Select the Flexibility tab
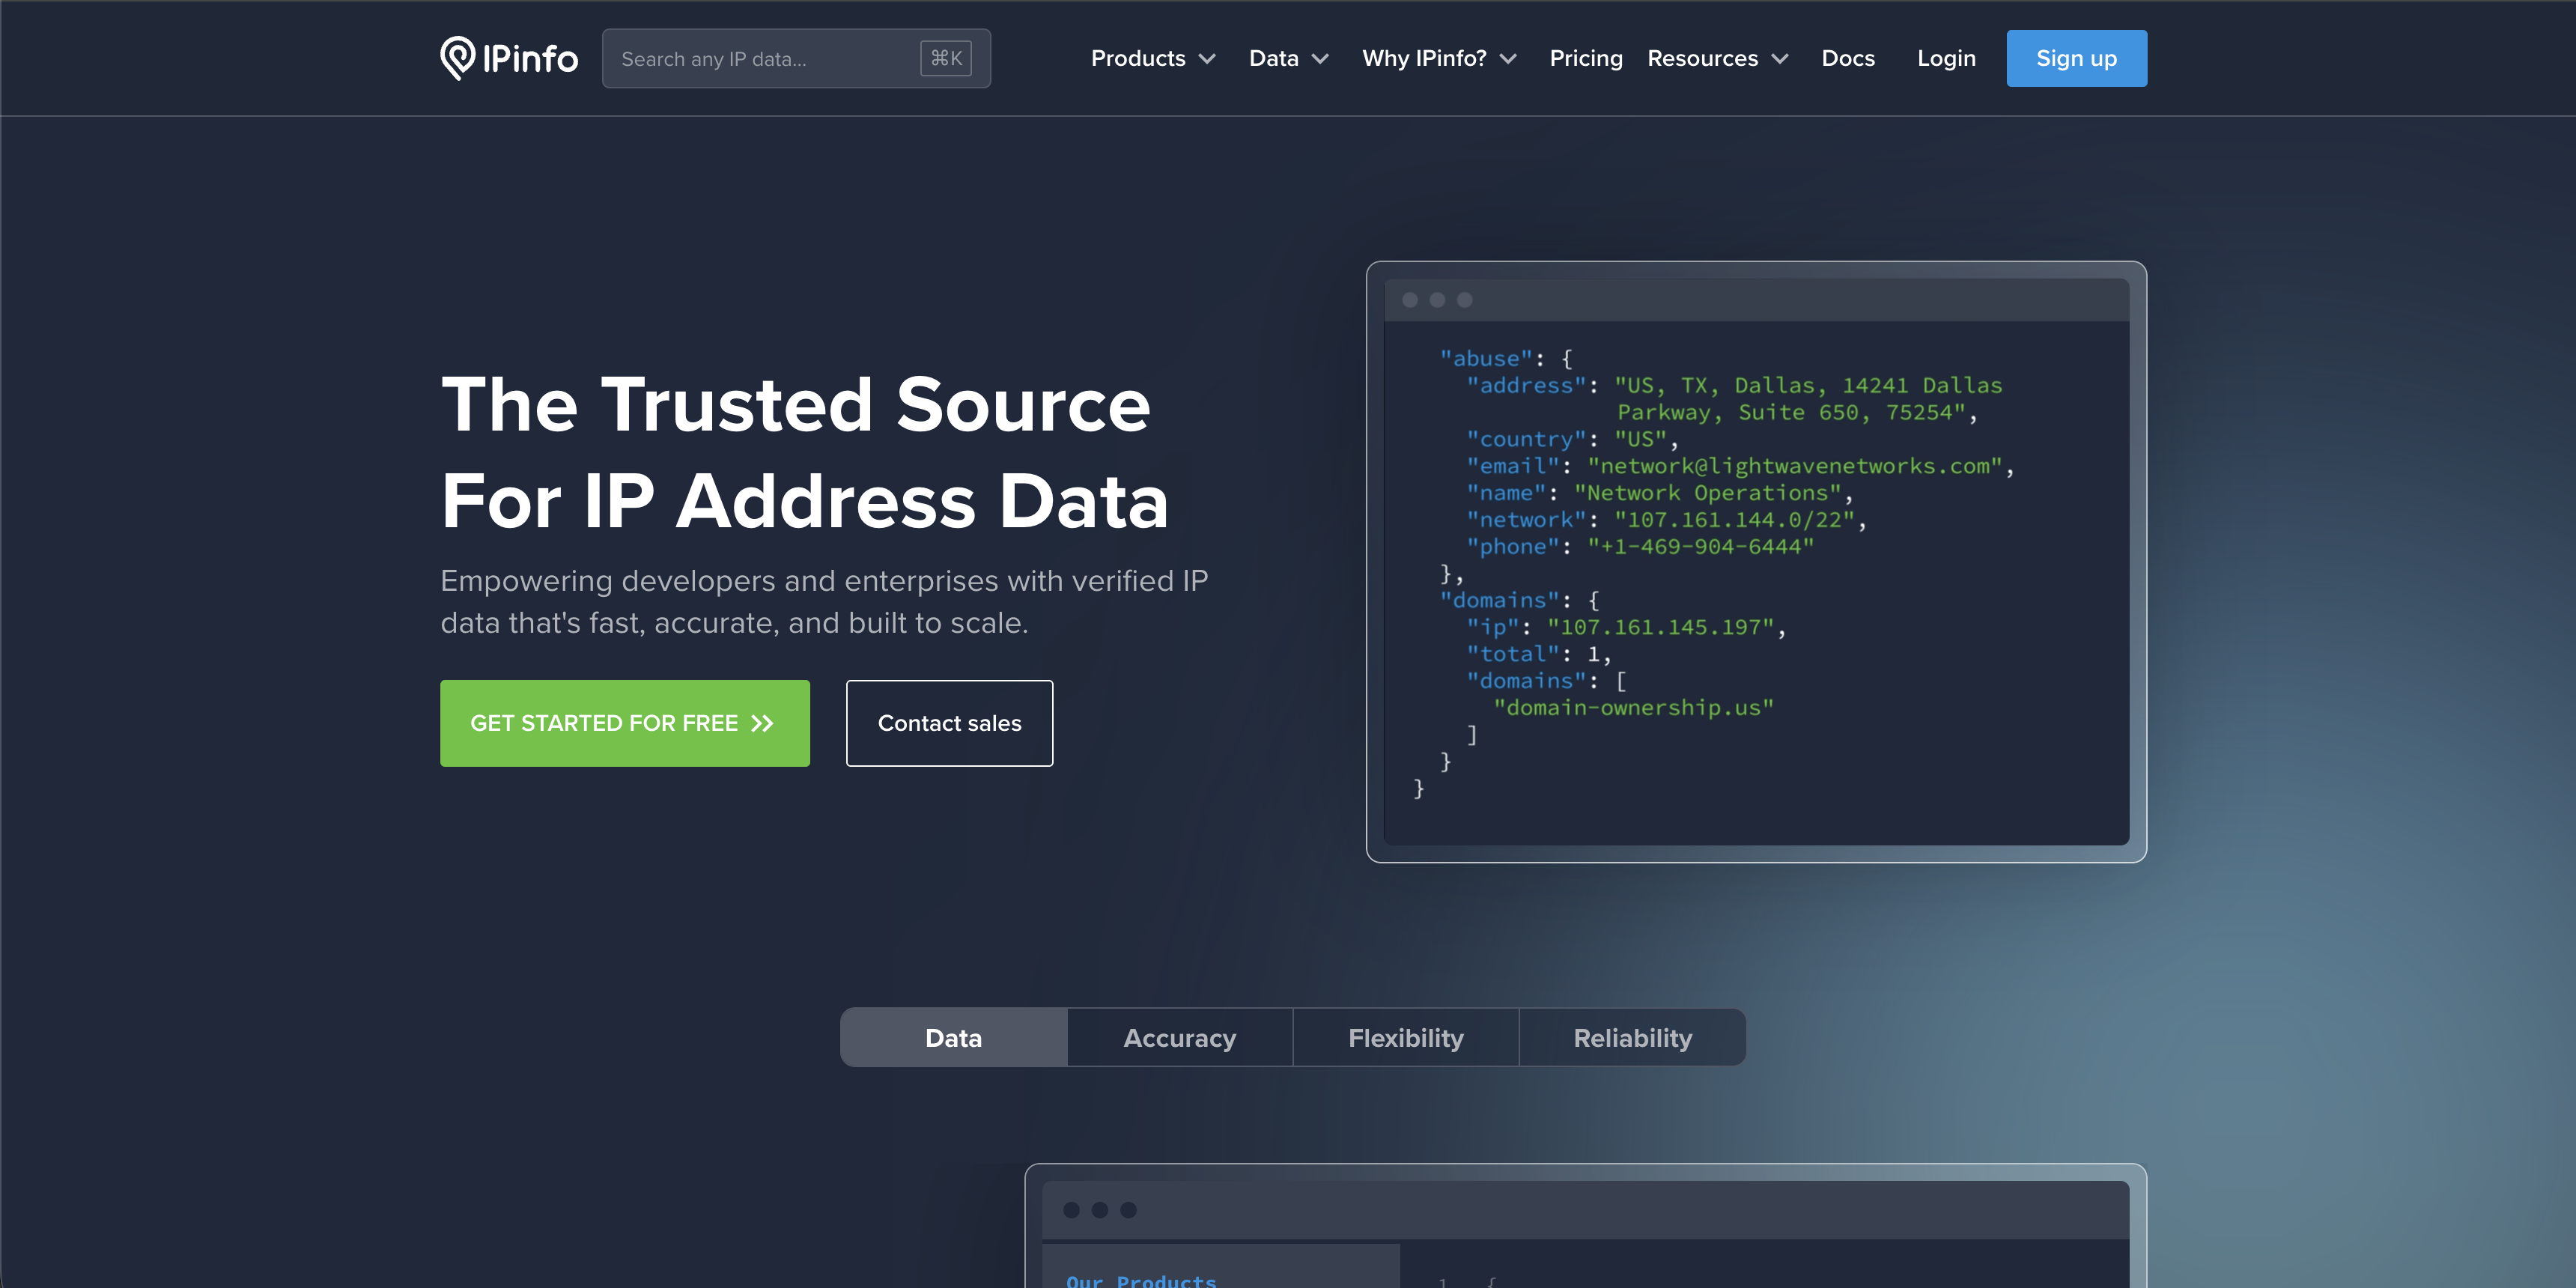The image size is (2576, 1288). 1405,1037
